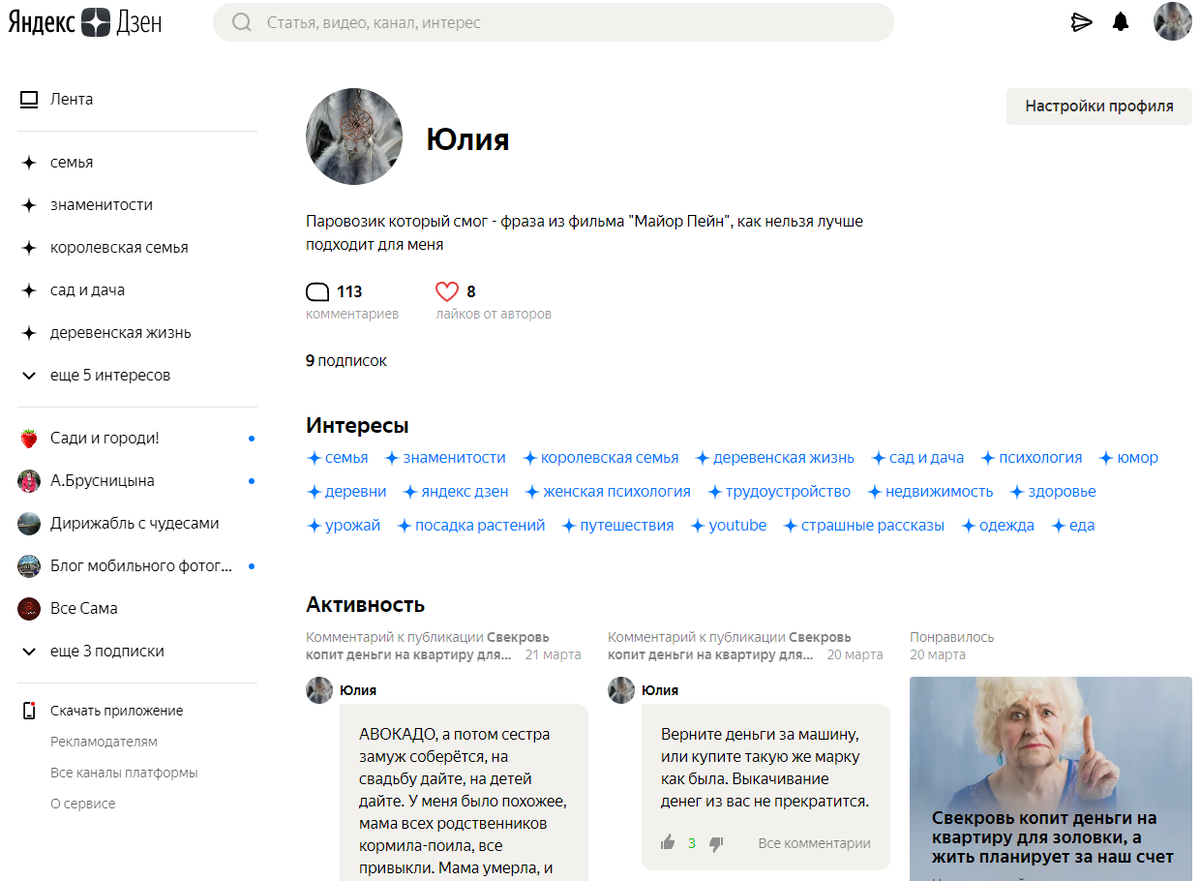The width and height of the screenshot is (1200, 881).
Task: Click the А.Брусницына channel avatar
Action: coord(29,481)
